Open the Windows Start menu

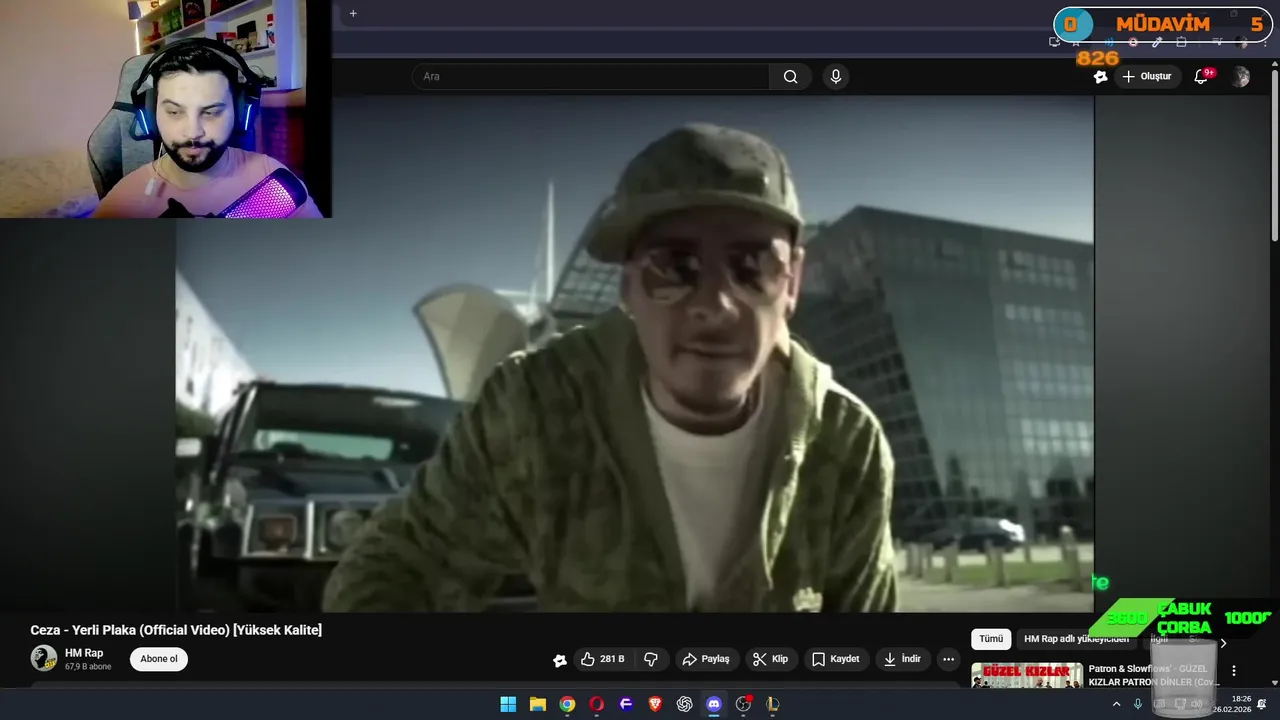pos(508,704)
